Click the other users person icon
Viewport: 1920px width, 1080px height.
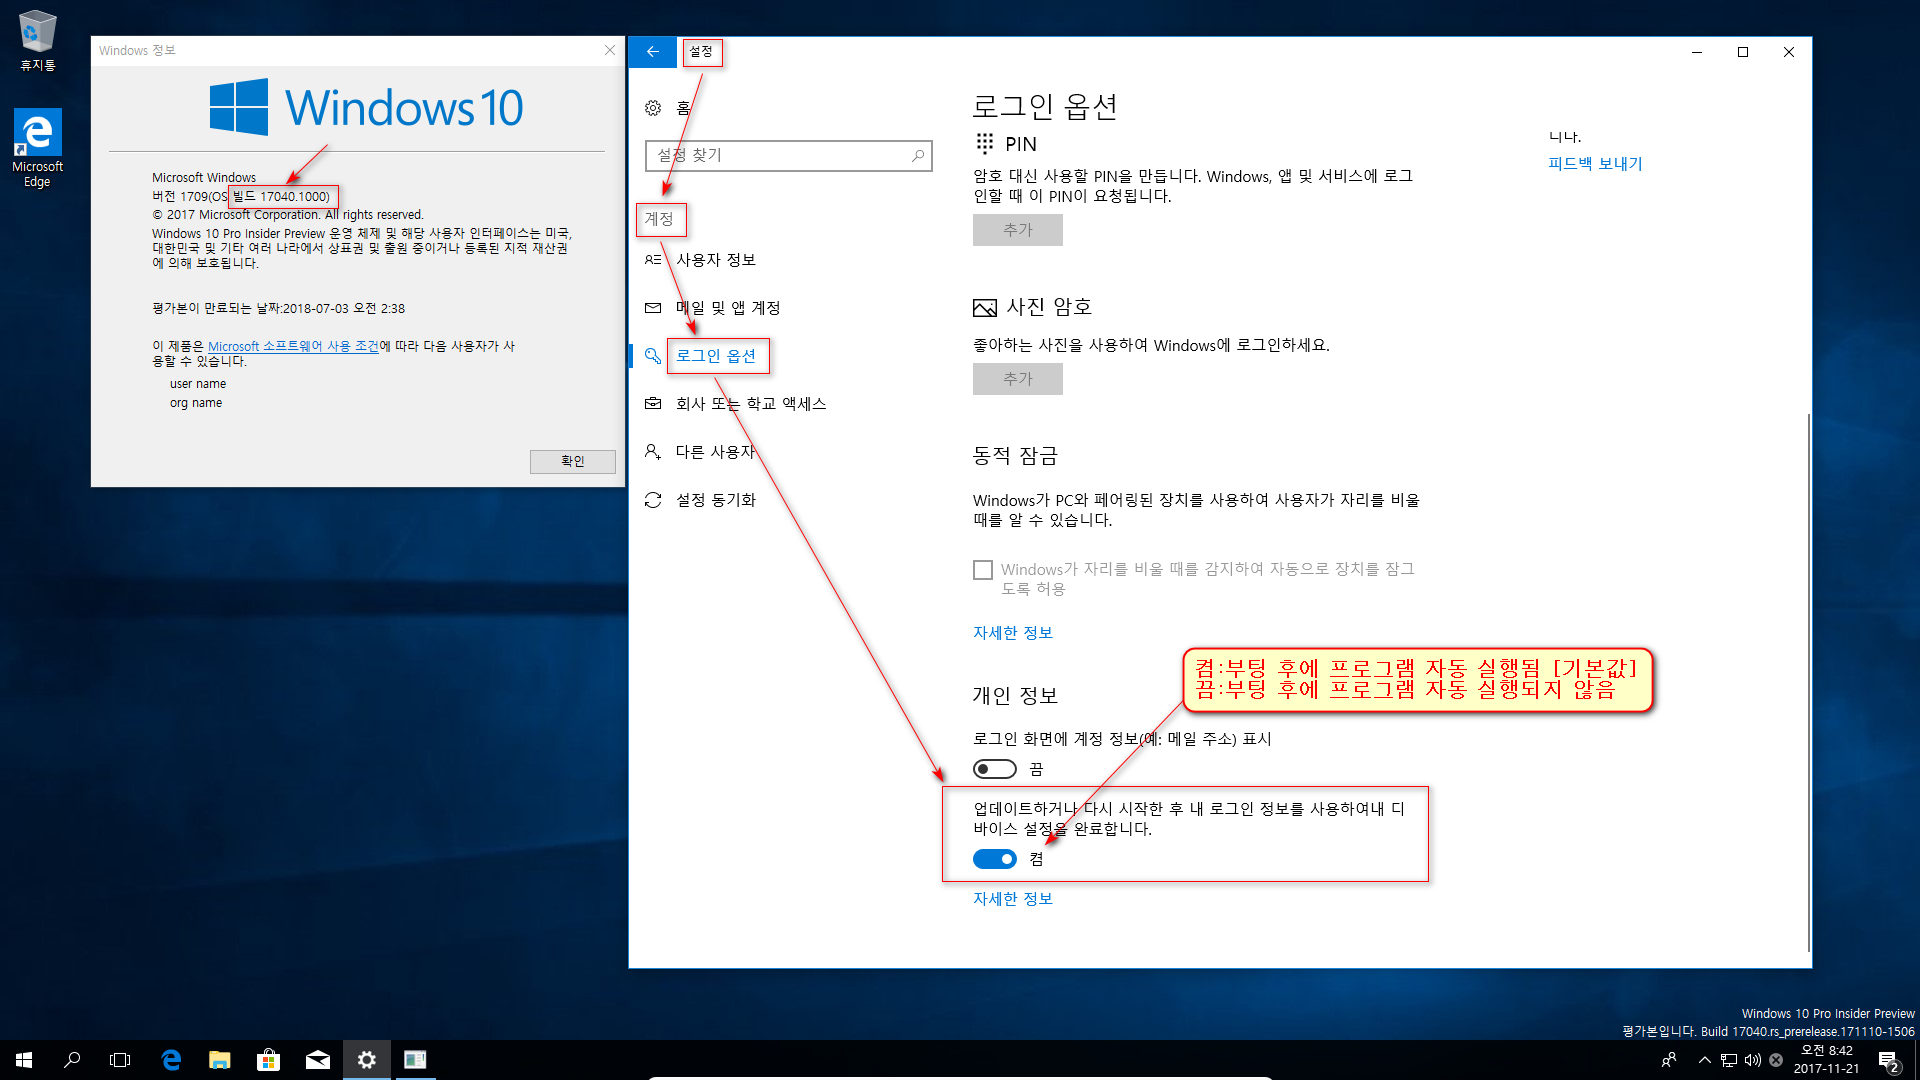point(653,452)
